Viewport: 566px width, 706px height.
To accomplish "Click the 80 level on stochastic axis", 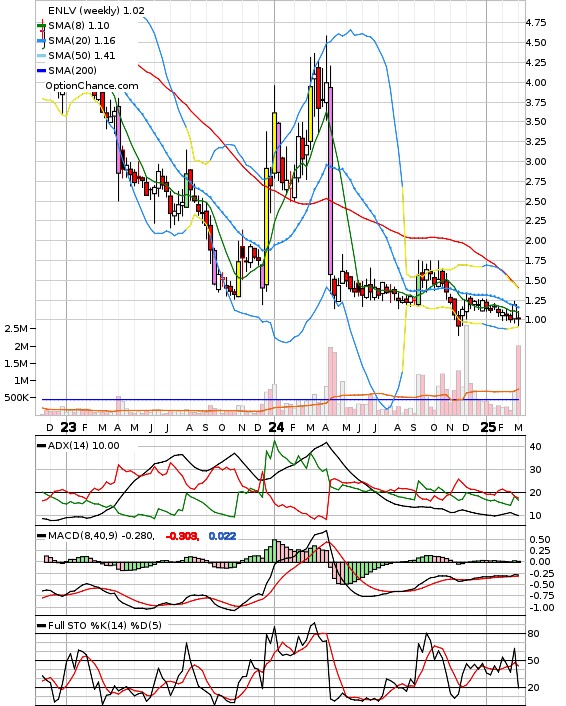I will pyautogui.click(x=534, y=634).
